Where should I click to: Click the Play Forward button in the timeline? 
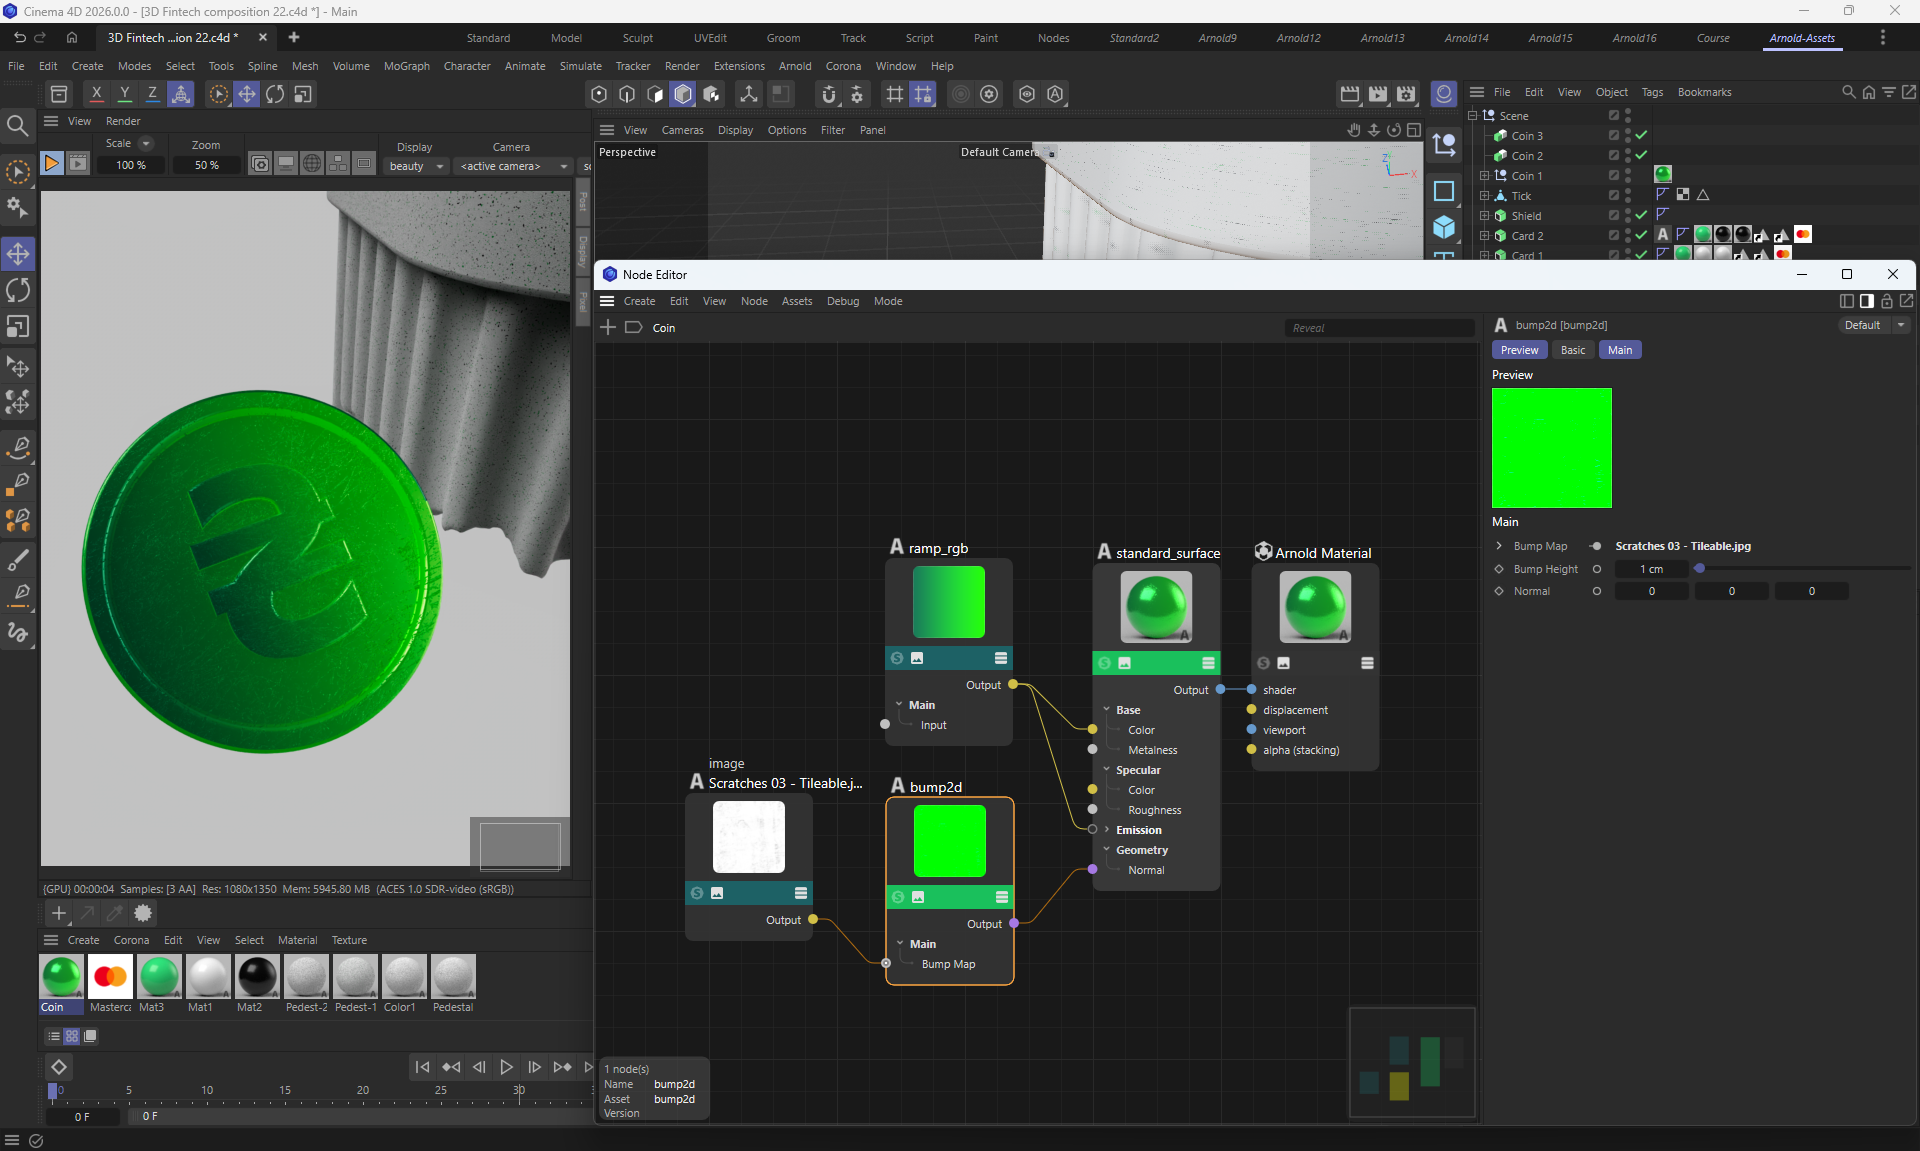506,1067
